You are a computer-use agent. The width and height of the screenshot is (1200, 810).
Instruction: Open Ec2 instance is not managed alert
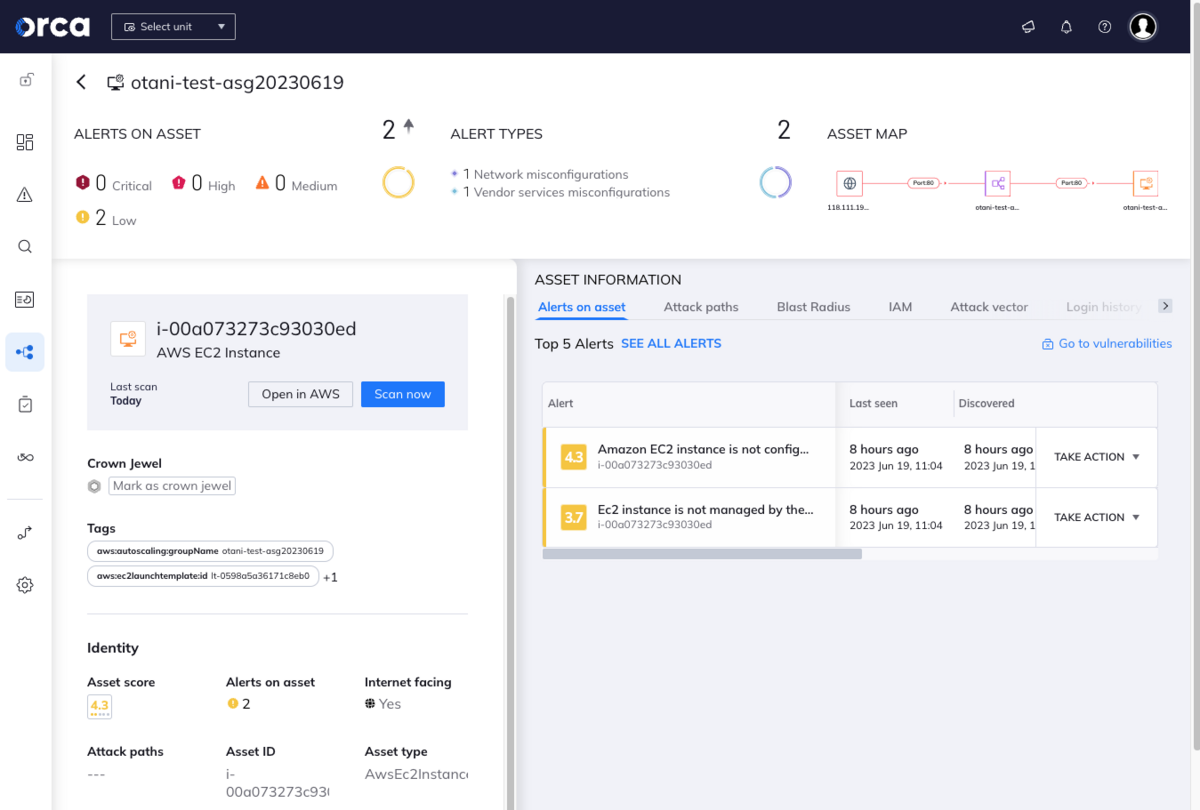(x=705, y=510)
